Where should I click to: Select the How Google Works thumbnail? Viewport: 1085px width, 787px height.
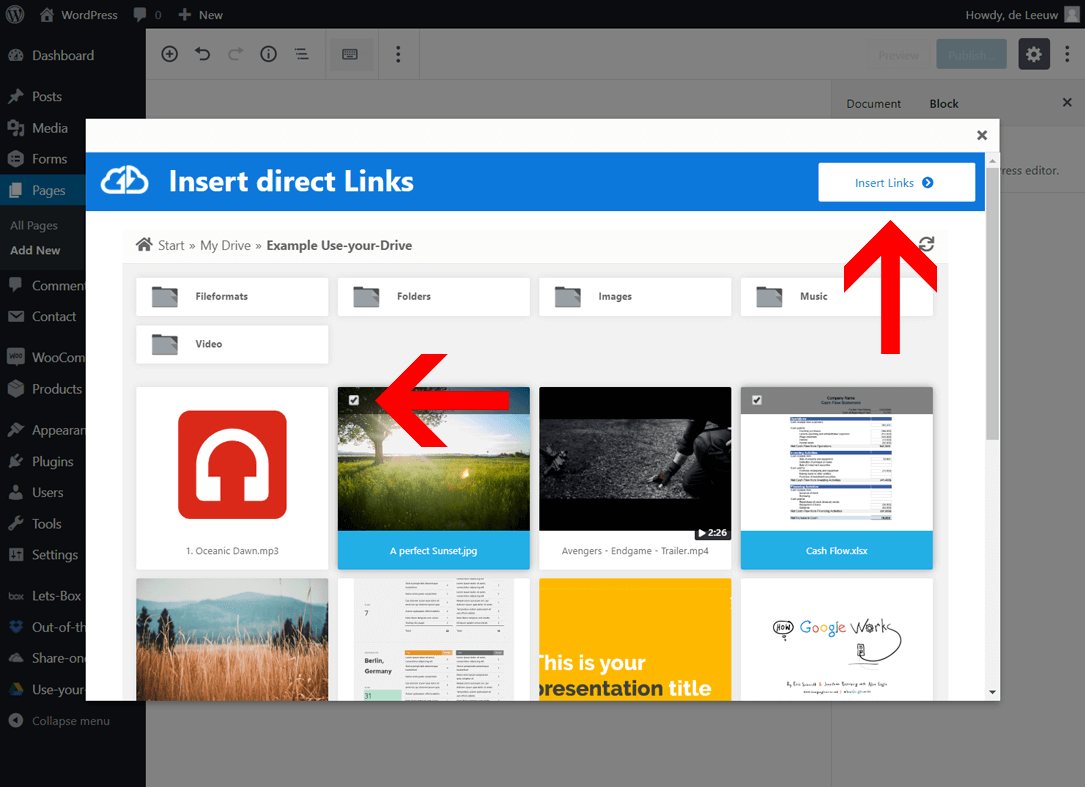[x=836, y=640]
